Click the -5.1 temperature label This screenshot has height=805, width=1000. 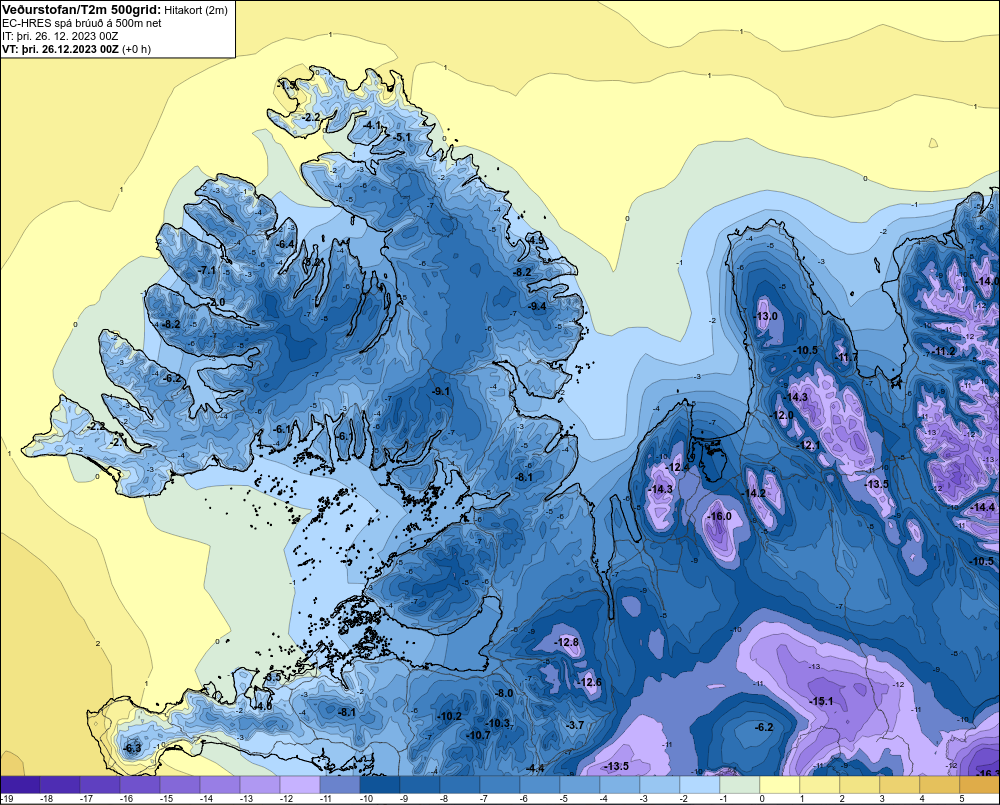(x=402, y=137)
